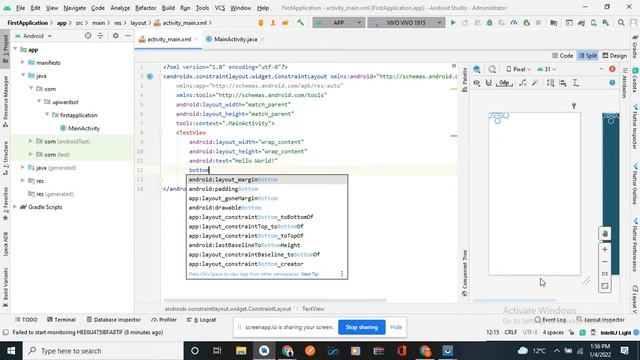
Task: Click Hide on the sharing bar
Action: tap(396, 327)
